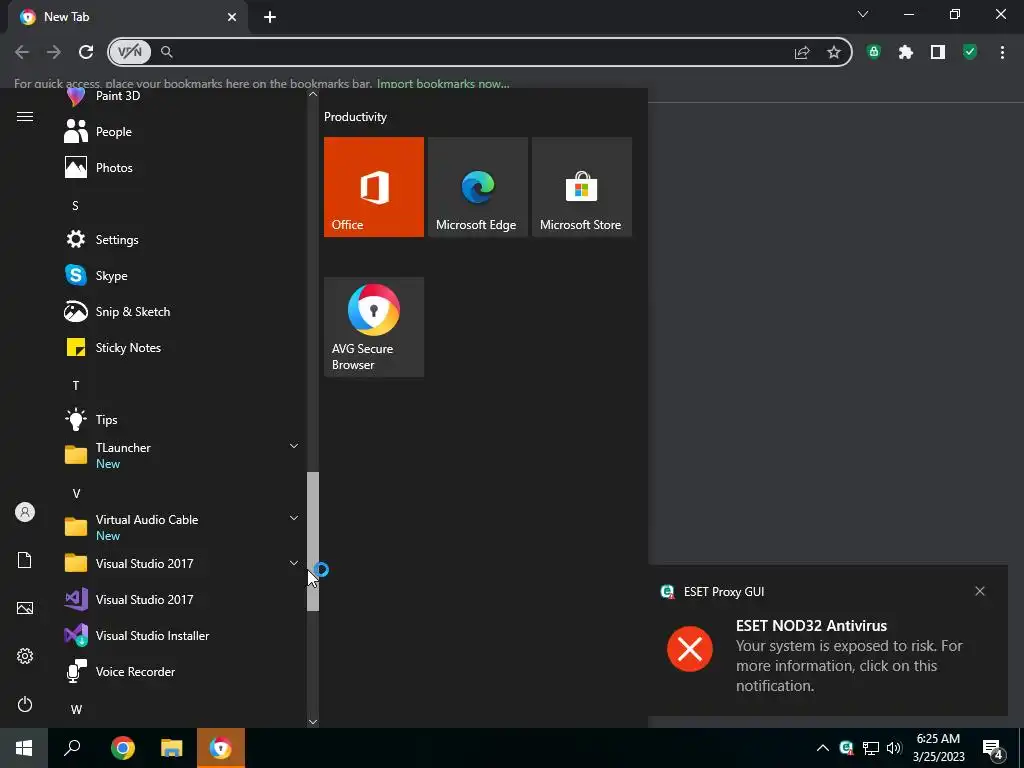Viewport: 1024px width, 768px height.
Task: Click the app list scroll-up arrow
Action: [x=313, y=95]
